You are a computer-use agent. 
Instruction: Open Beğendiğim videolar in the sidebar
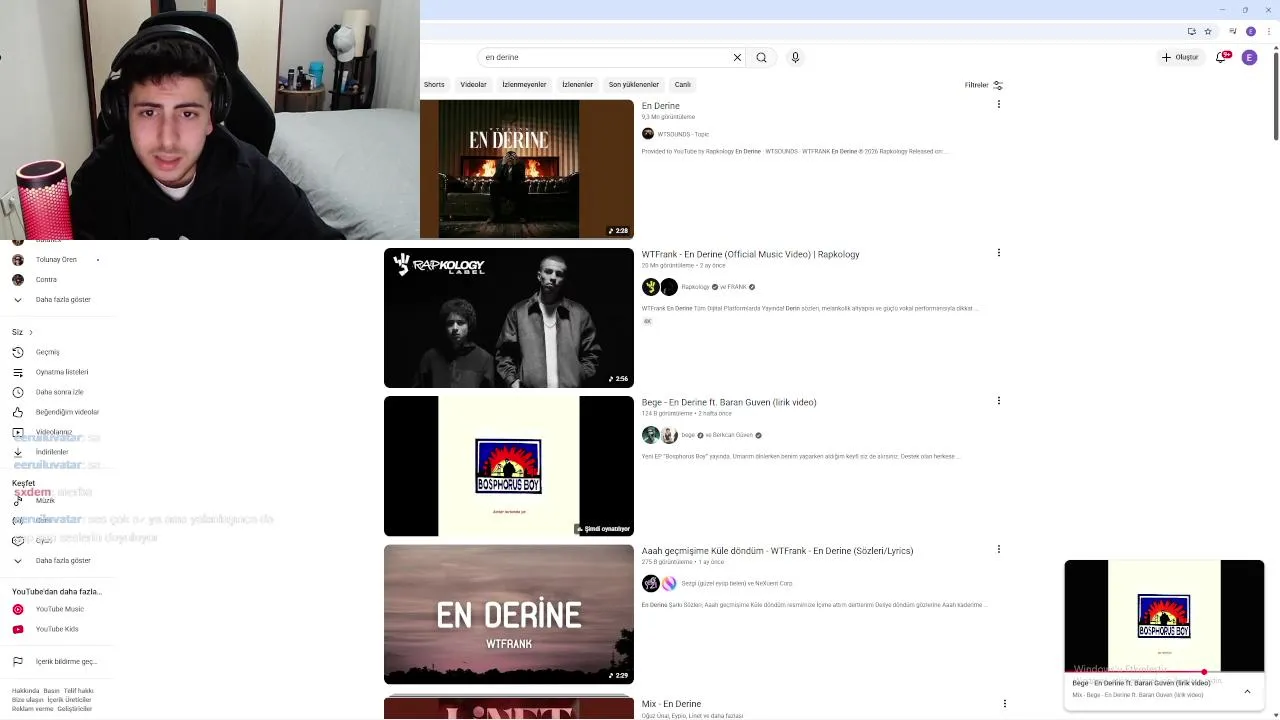pyautogui.click(x=55, y=412)
